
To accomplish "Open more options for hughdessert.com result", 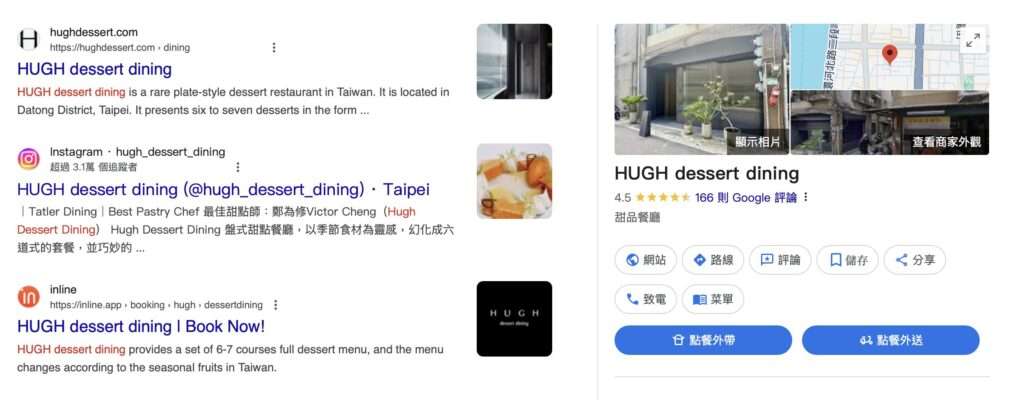I will 274,48.
